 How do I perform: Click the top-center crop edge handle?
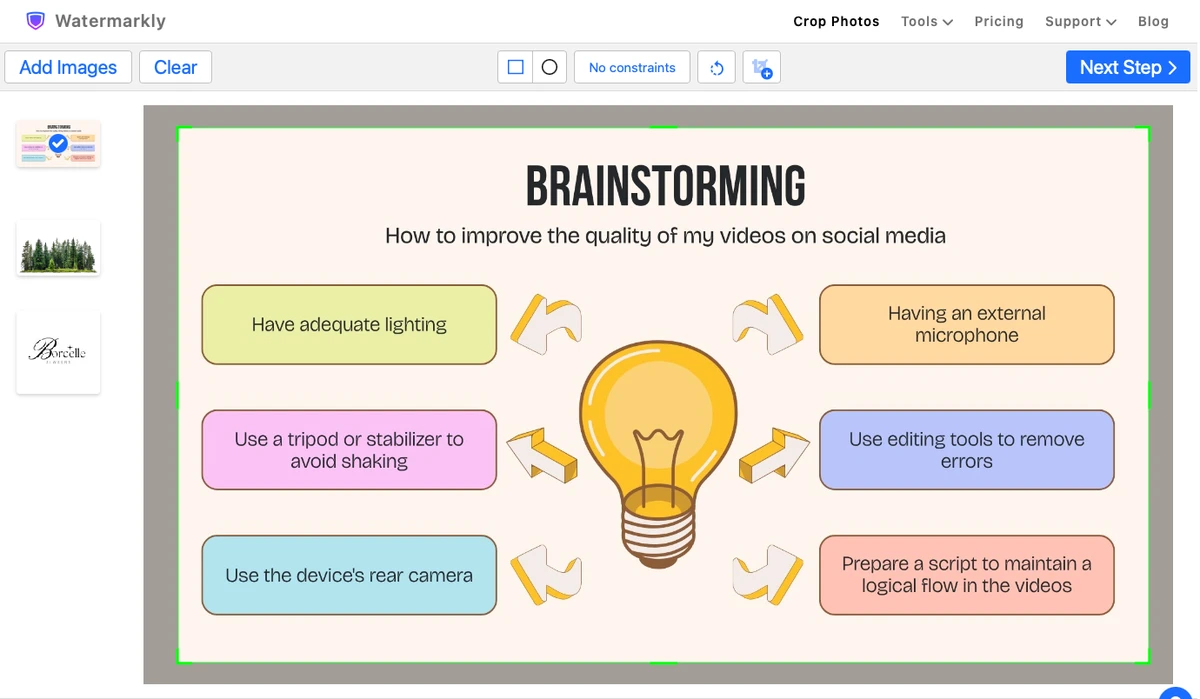[x=664, y=127]
